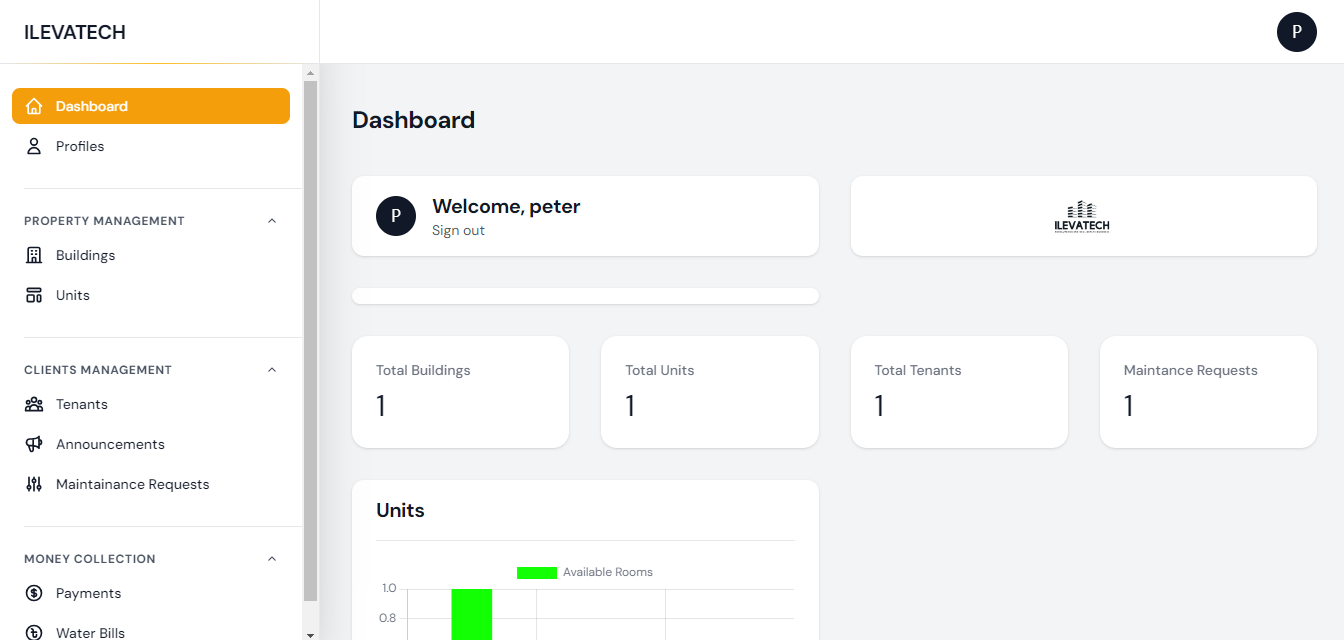Screen dimensions: 1344x640
Task: Open the Profiles menu item
Action: [151, 146]
